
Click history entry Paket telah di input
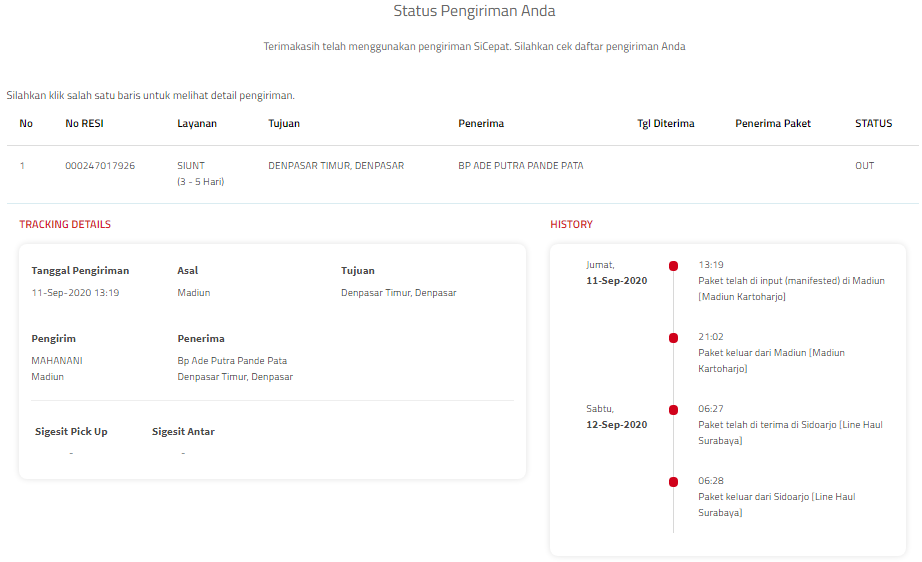791,289
